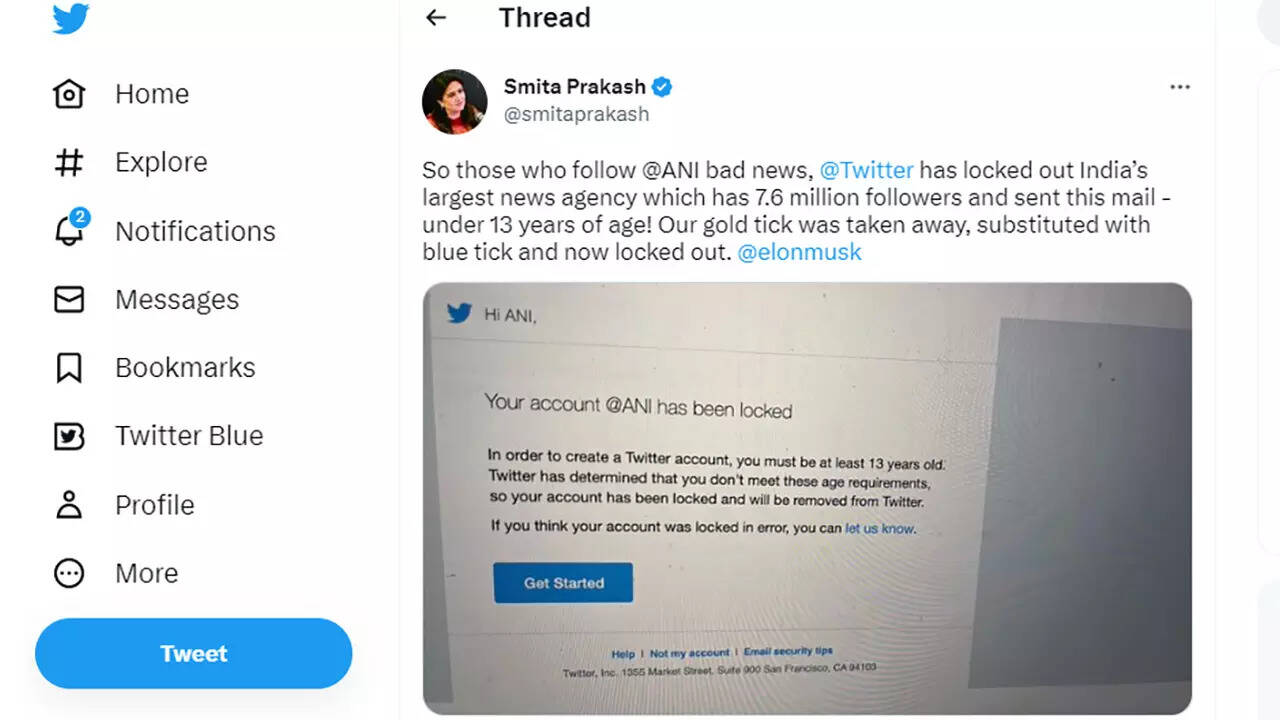Click the Explore hashtag icon
The image size is (1280, 720).
[x=69, y=162]
